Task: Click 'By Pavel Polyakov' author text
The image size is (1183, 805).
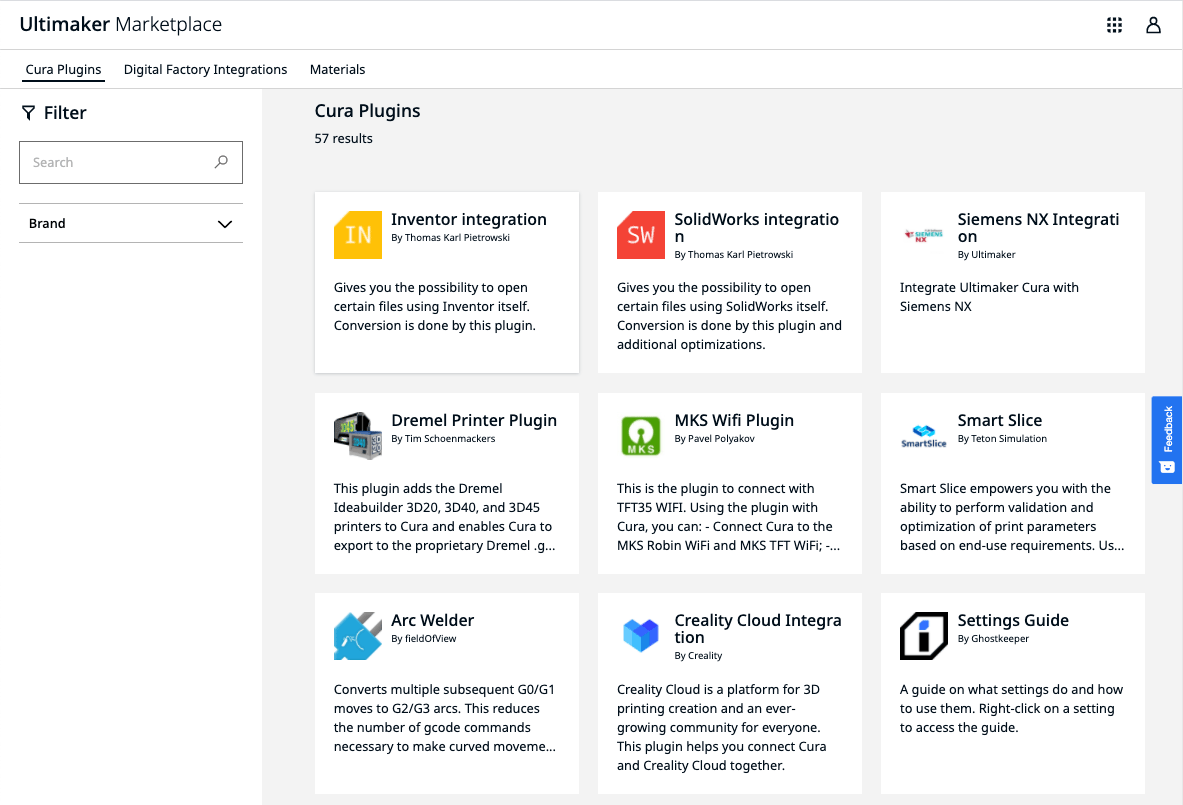Action: click(x=714, y=438)
